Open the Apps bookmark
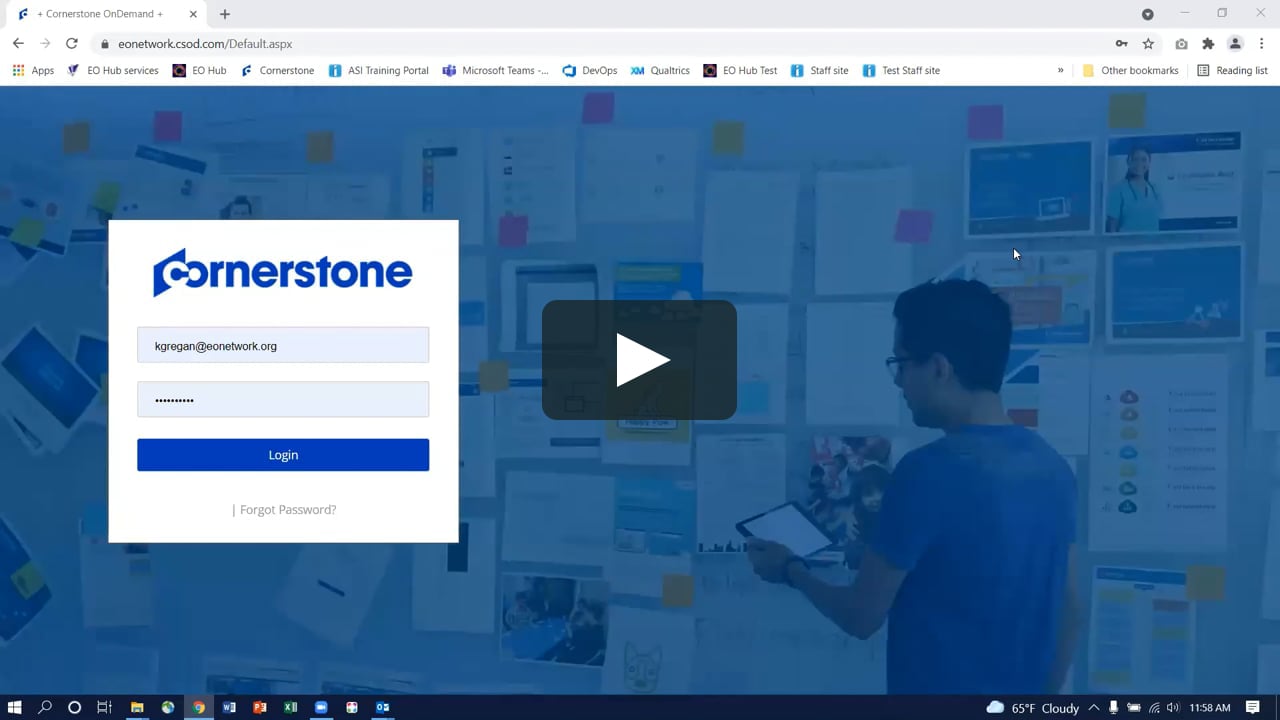 (x=33, y=71)
